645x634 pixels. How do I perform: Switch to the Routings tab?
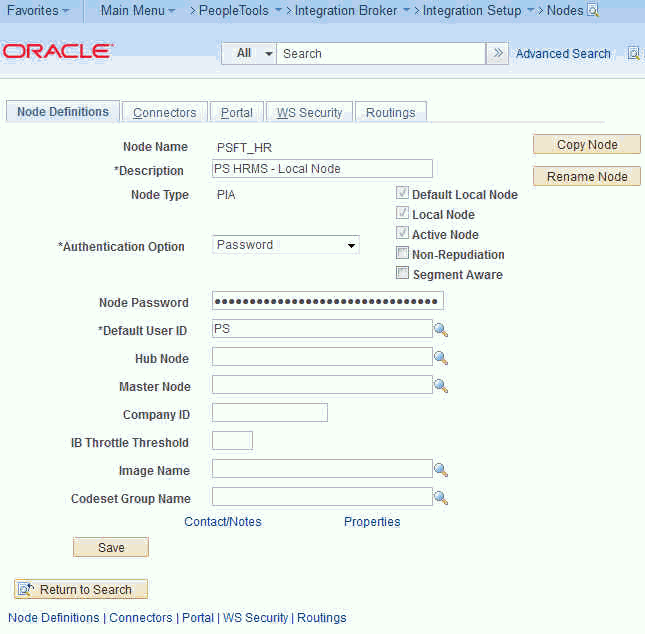tap(390, 112)
